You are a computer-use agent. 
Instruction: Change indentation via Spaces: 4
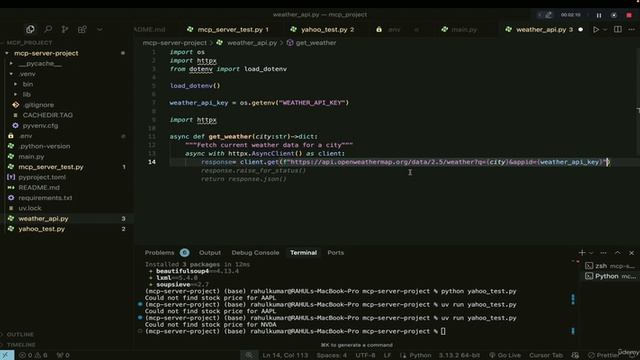(331, 355)
